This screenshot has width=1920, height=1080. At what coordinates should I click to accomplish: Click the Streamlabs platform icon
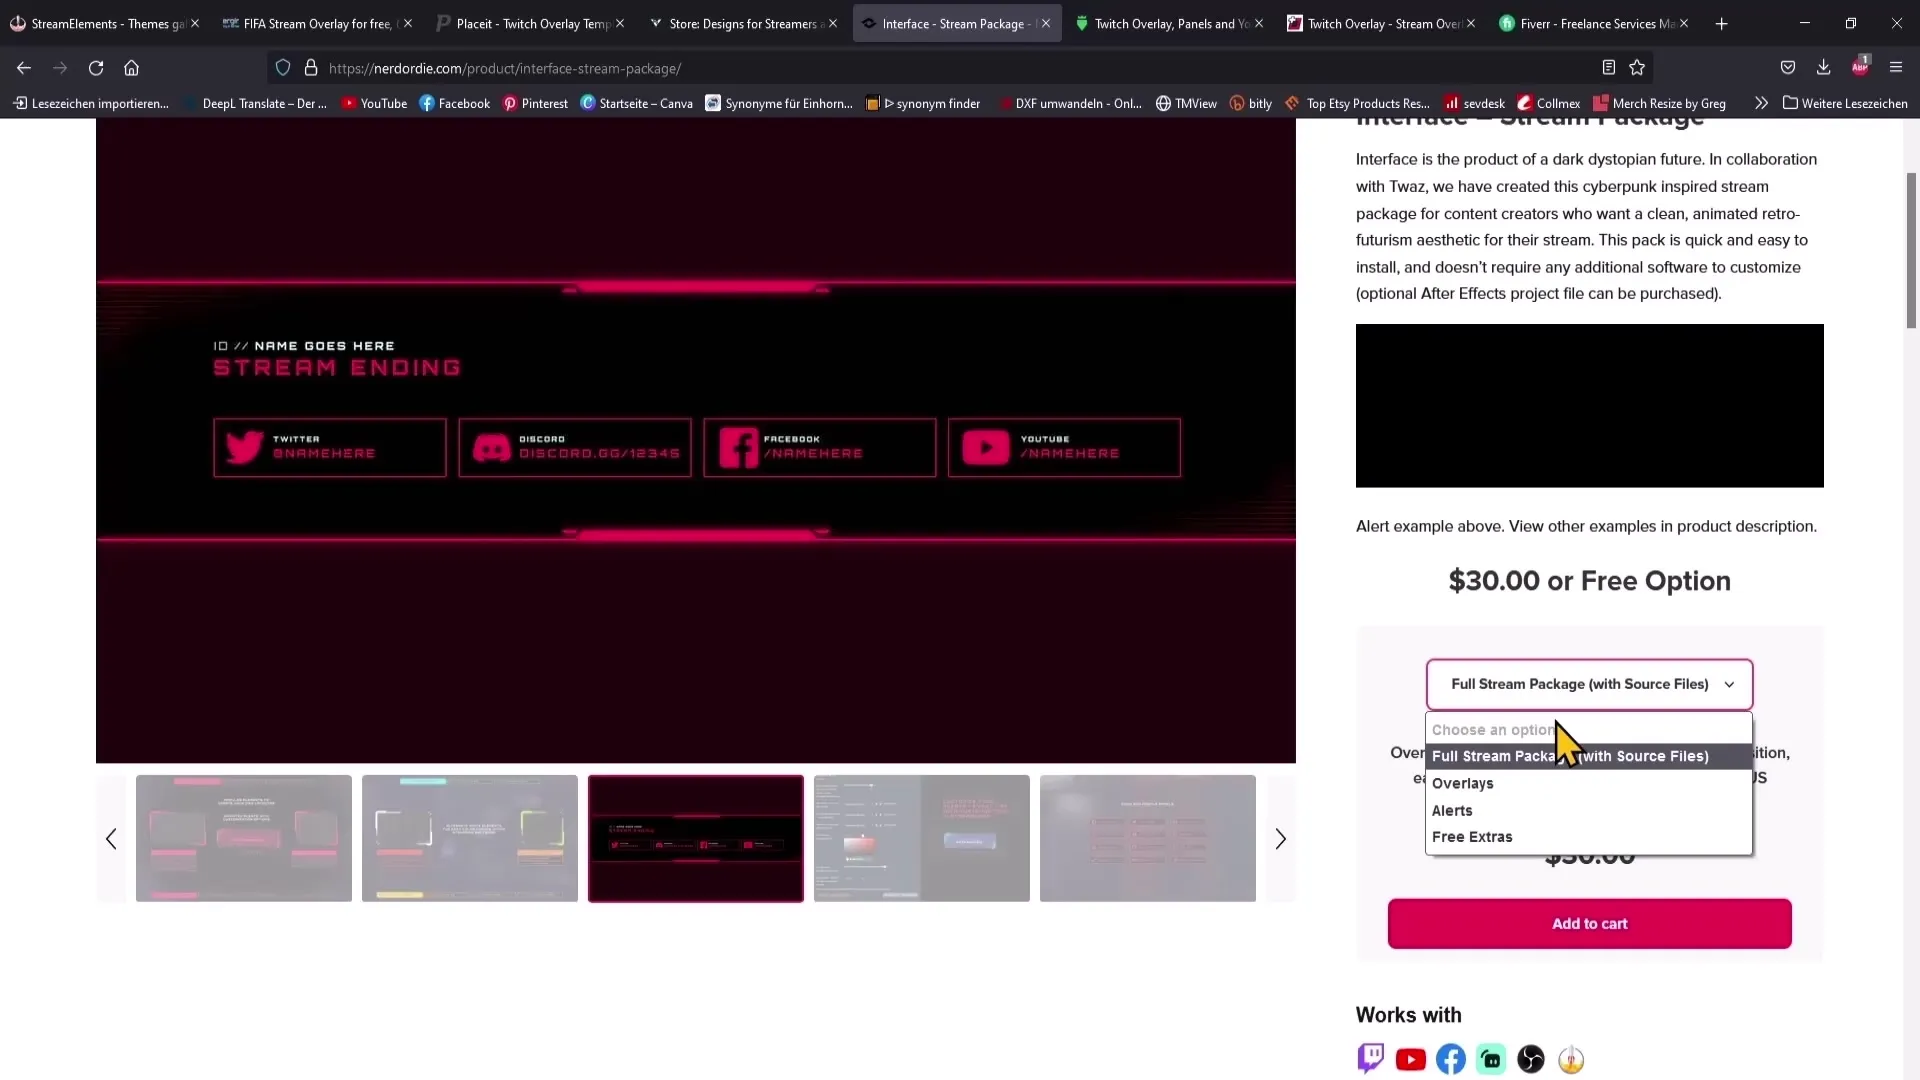(1491, 1059)
